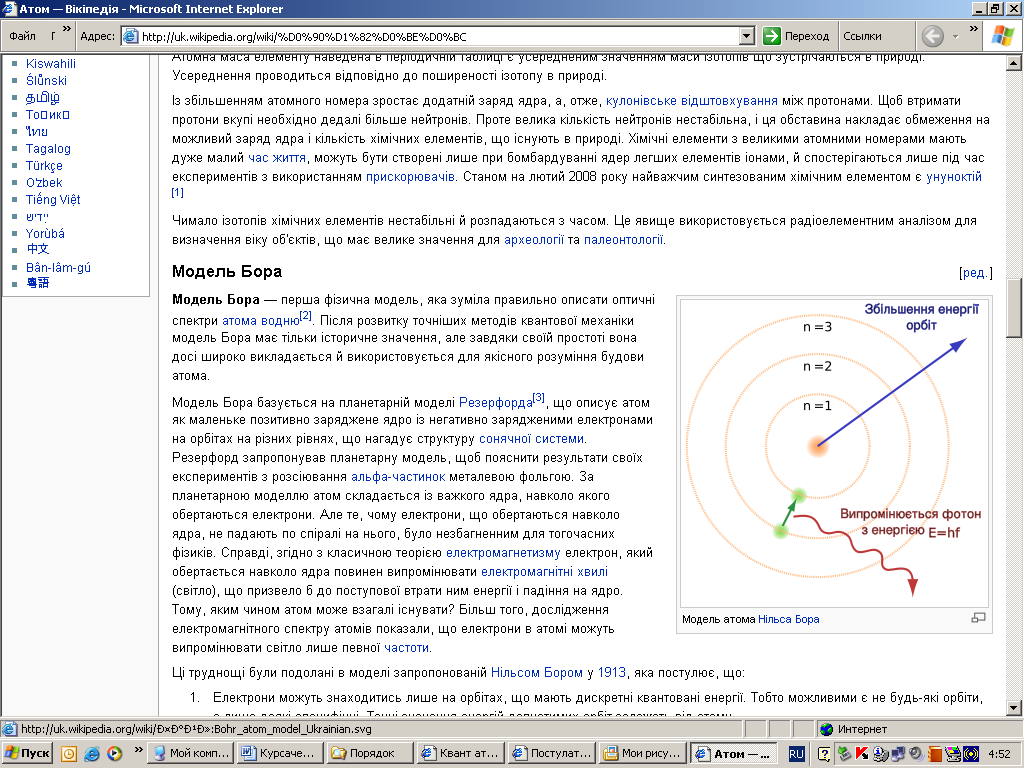This screenshot has height=768, width=1024.
Task: Open the альфа-частинок link
Action: tap(398, 477)
